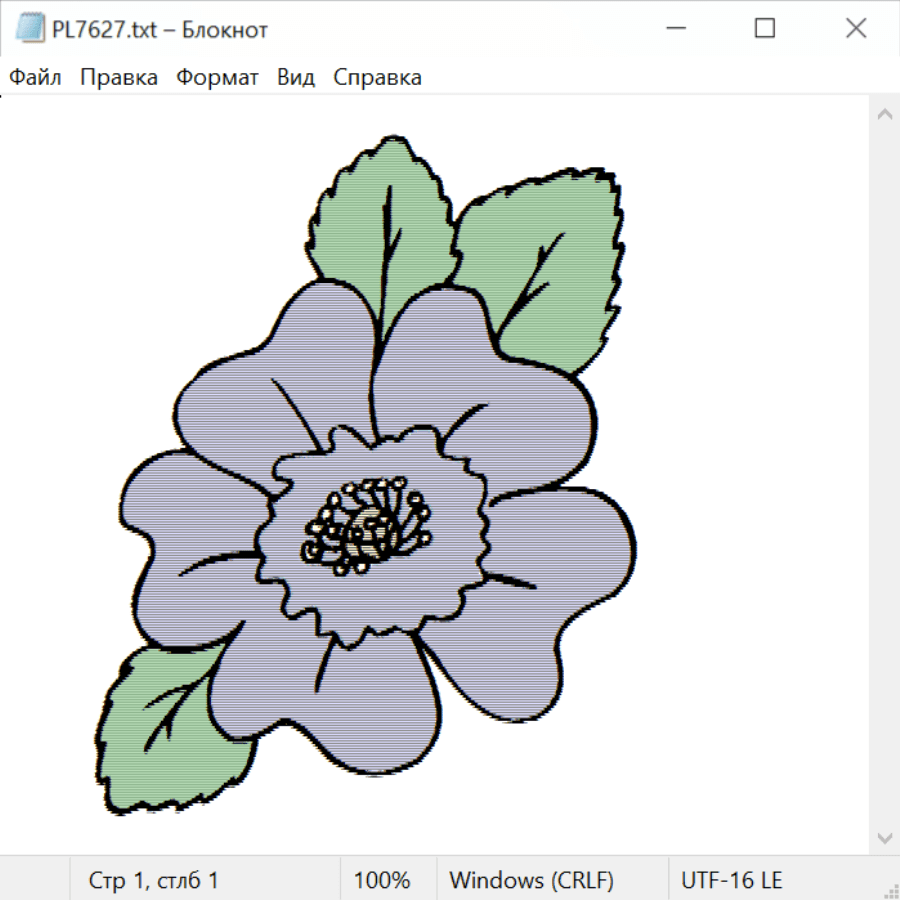Open the Правка menu
This screenshot has width=900, height=900.
tap(119, 78)
